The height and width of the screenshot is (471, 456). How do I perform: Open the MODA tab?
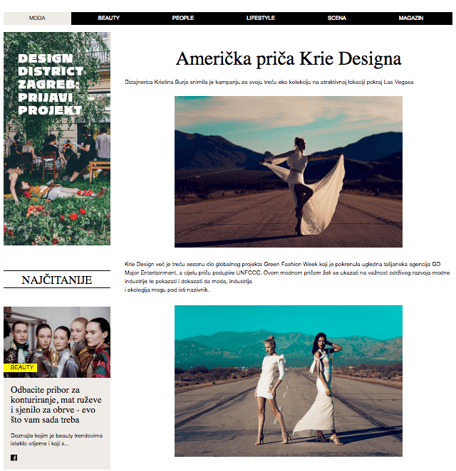click(x=37, y=18)
